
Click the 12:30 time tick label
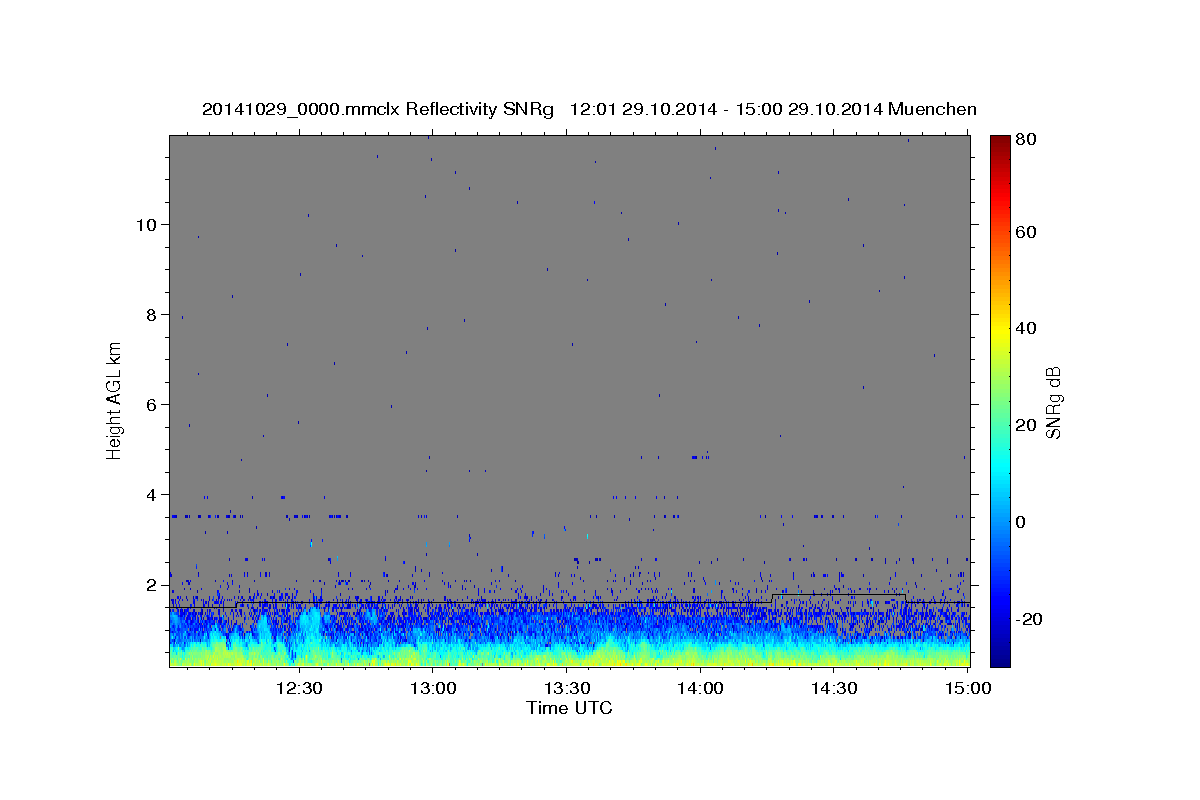298,689
